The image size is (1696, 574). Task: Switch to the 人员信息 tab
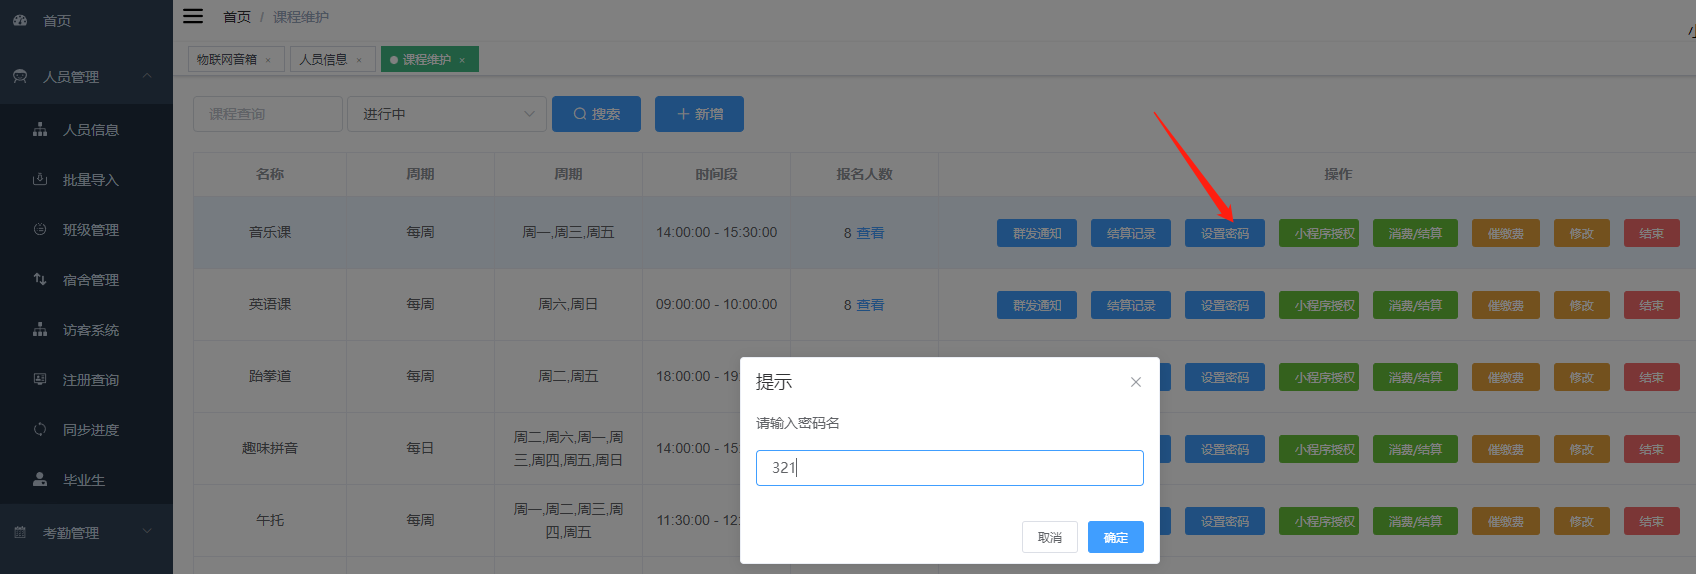click(x=333, y=59)
